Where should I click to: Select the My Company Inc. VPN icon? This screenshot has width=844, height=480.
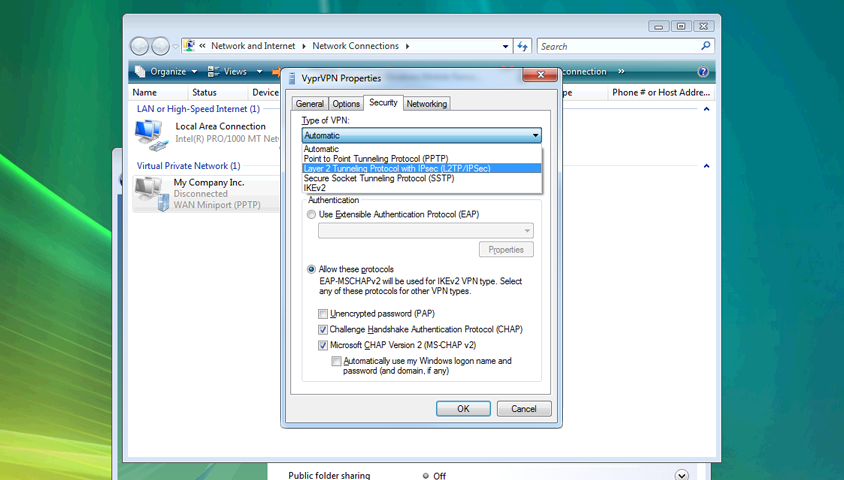(150, 192)
